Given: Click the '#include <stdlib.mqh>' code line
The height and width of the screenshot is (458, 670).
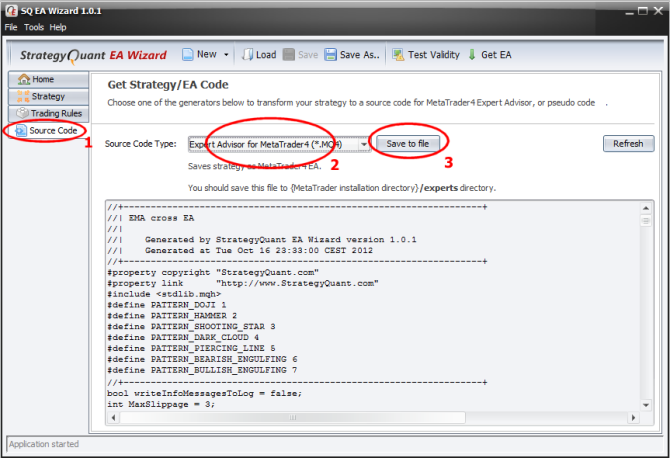Looking at the screenshot, I should pos(164,294).
